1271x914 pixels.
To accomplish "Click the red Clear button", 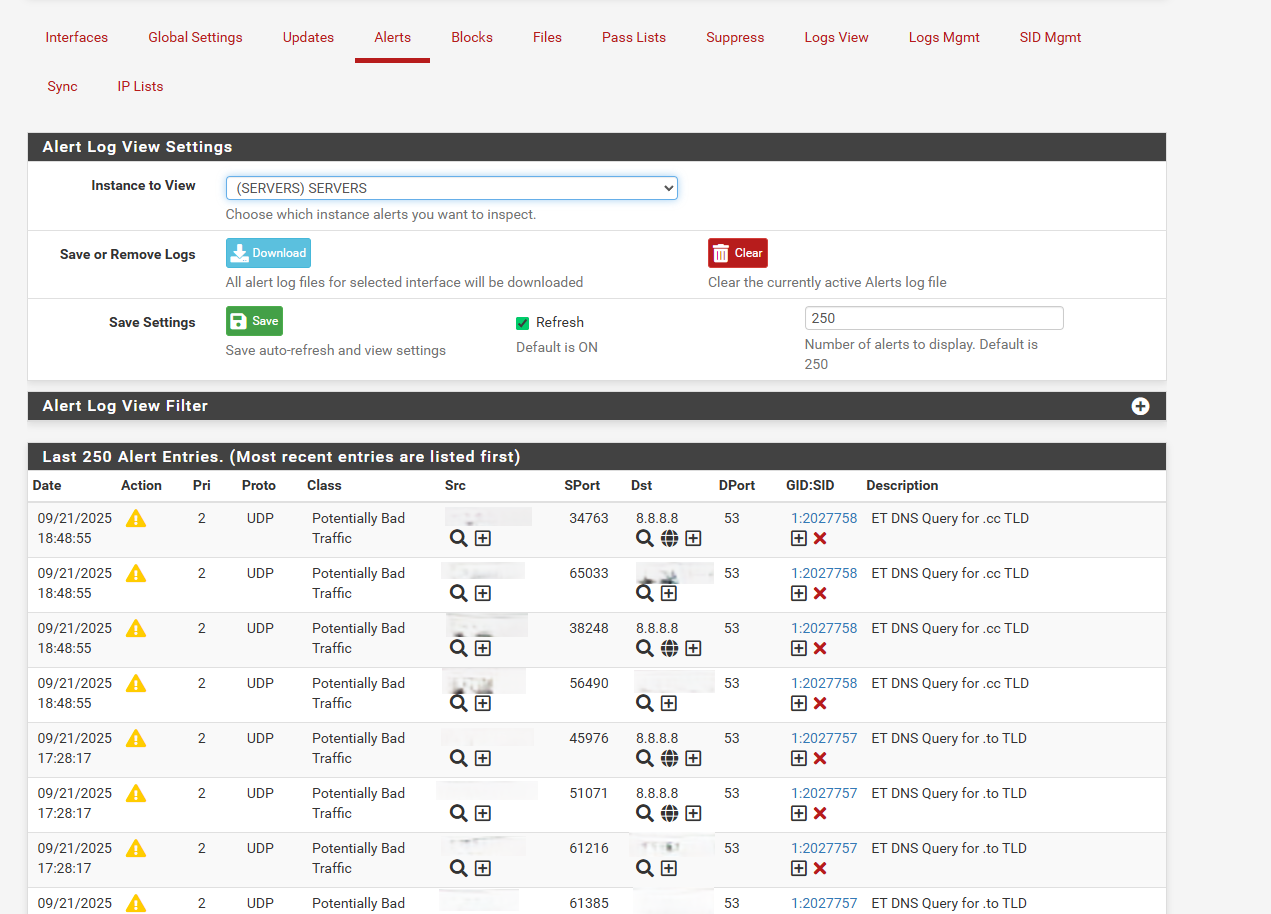I will point(738,253).
